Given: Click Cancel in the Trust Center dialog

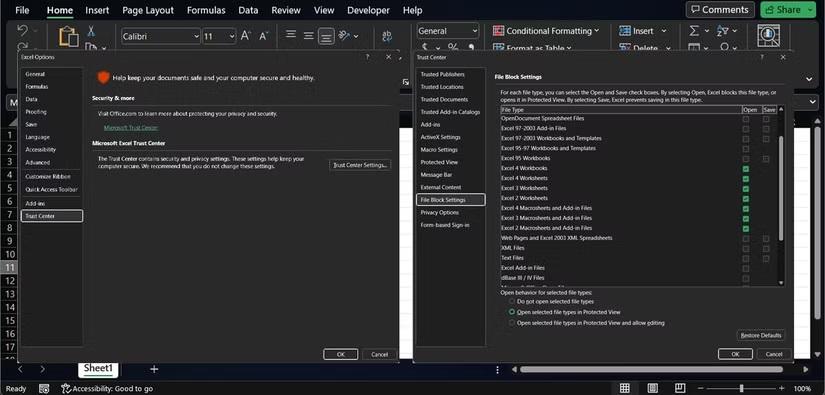Looking at the screenshot, I should (774, 354).
